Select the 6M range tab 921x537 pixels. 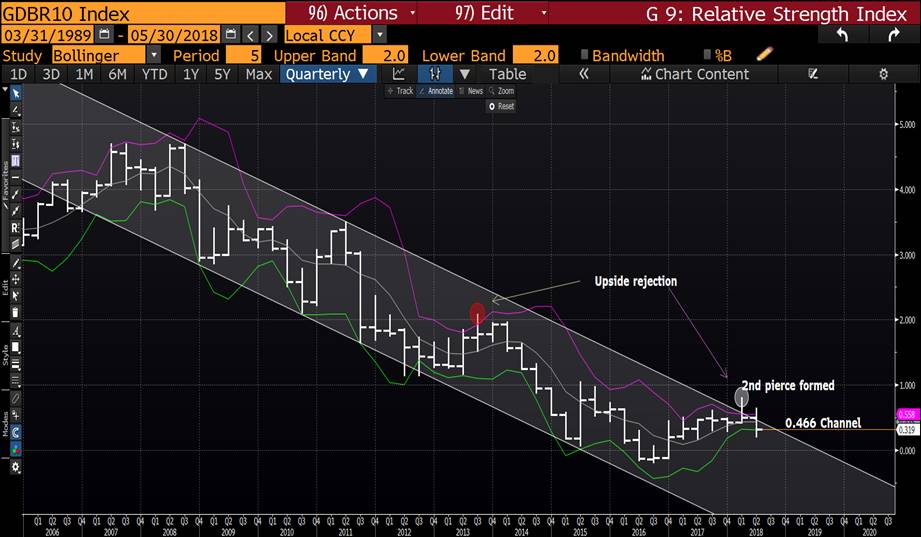[117, 74]
